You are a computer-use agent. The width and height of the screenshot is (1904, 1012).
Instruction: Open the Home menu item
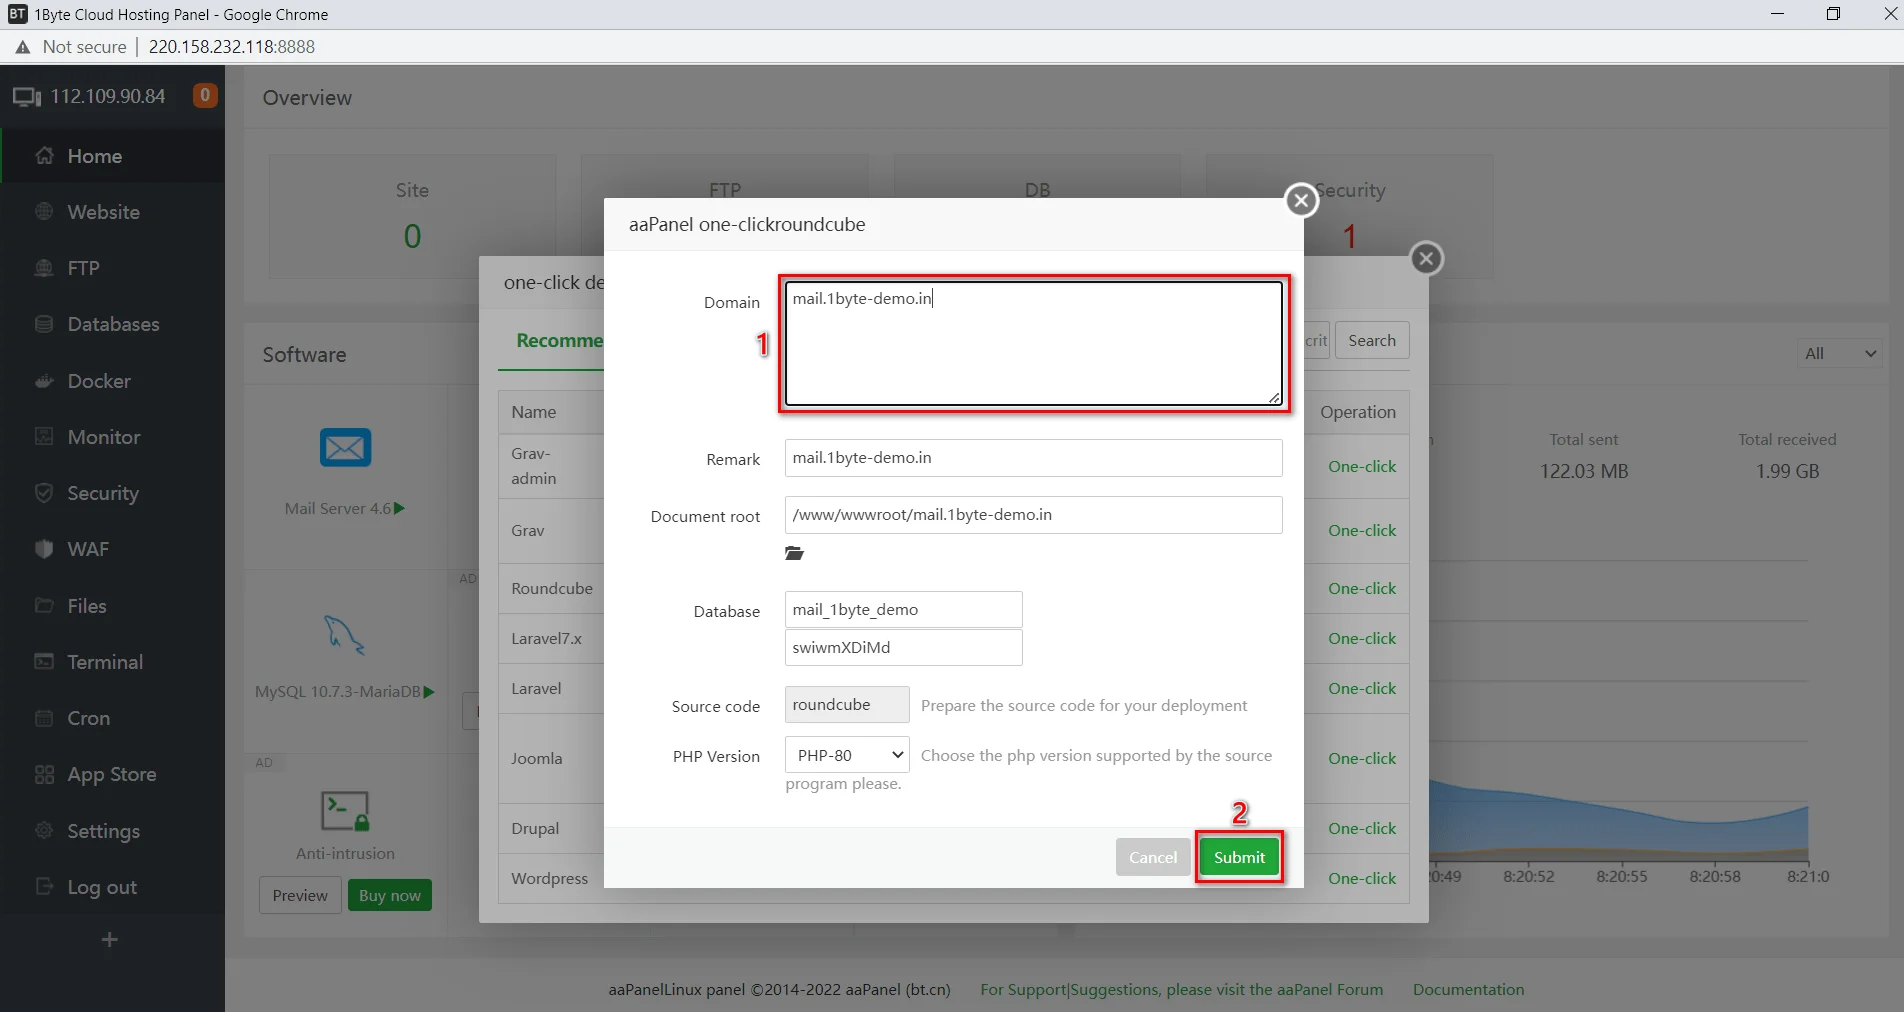112,156
